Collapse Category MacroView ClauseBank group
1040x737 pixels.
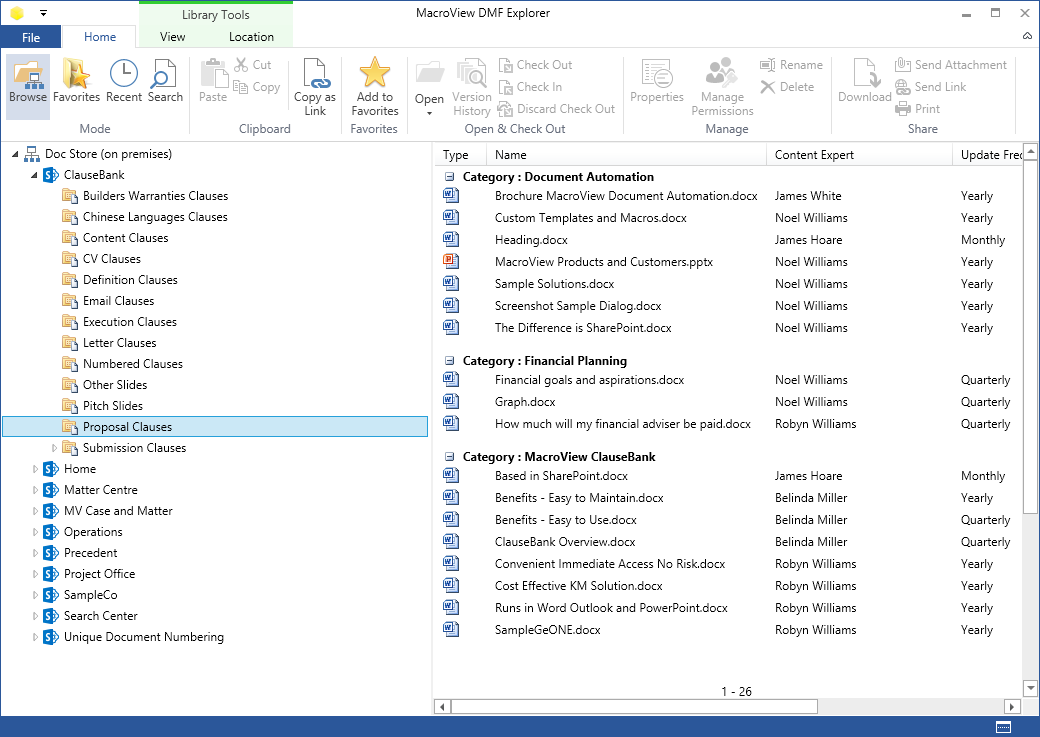tap(450, 457)
